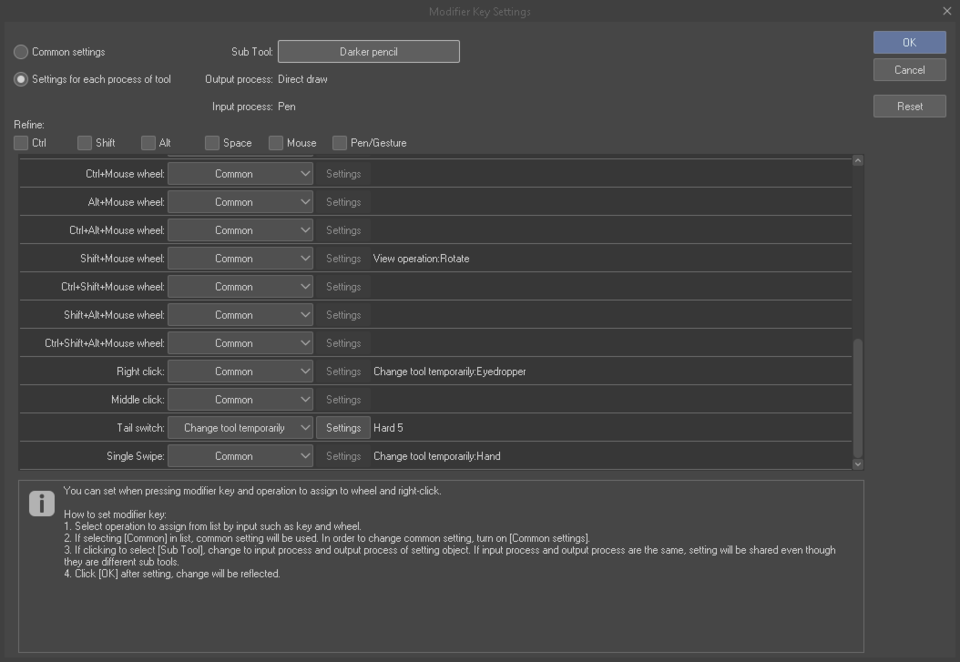Check the Space refine filter

click(x=212, y=143)
